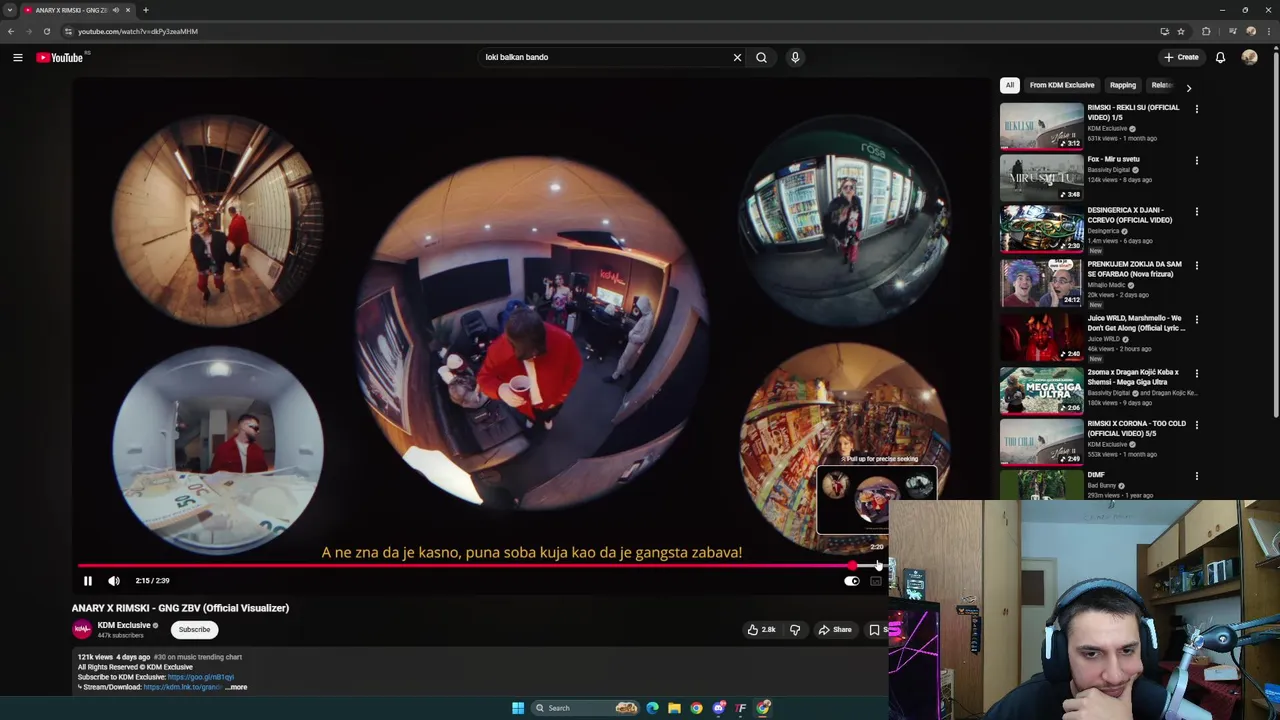Toggle the autoplay switch in player
Image resolution: width=1280 pixels, height=720 pixels.
[851, 581]
